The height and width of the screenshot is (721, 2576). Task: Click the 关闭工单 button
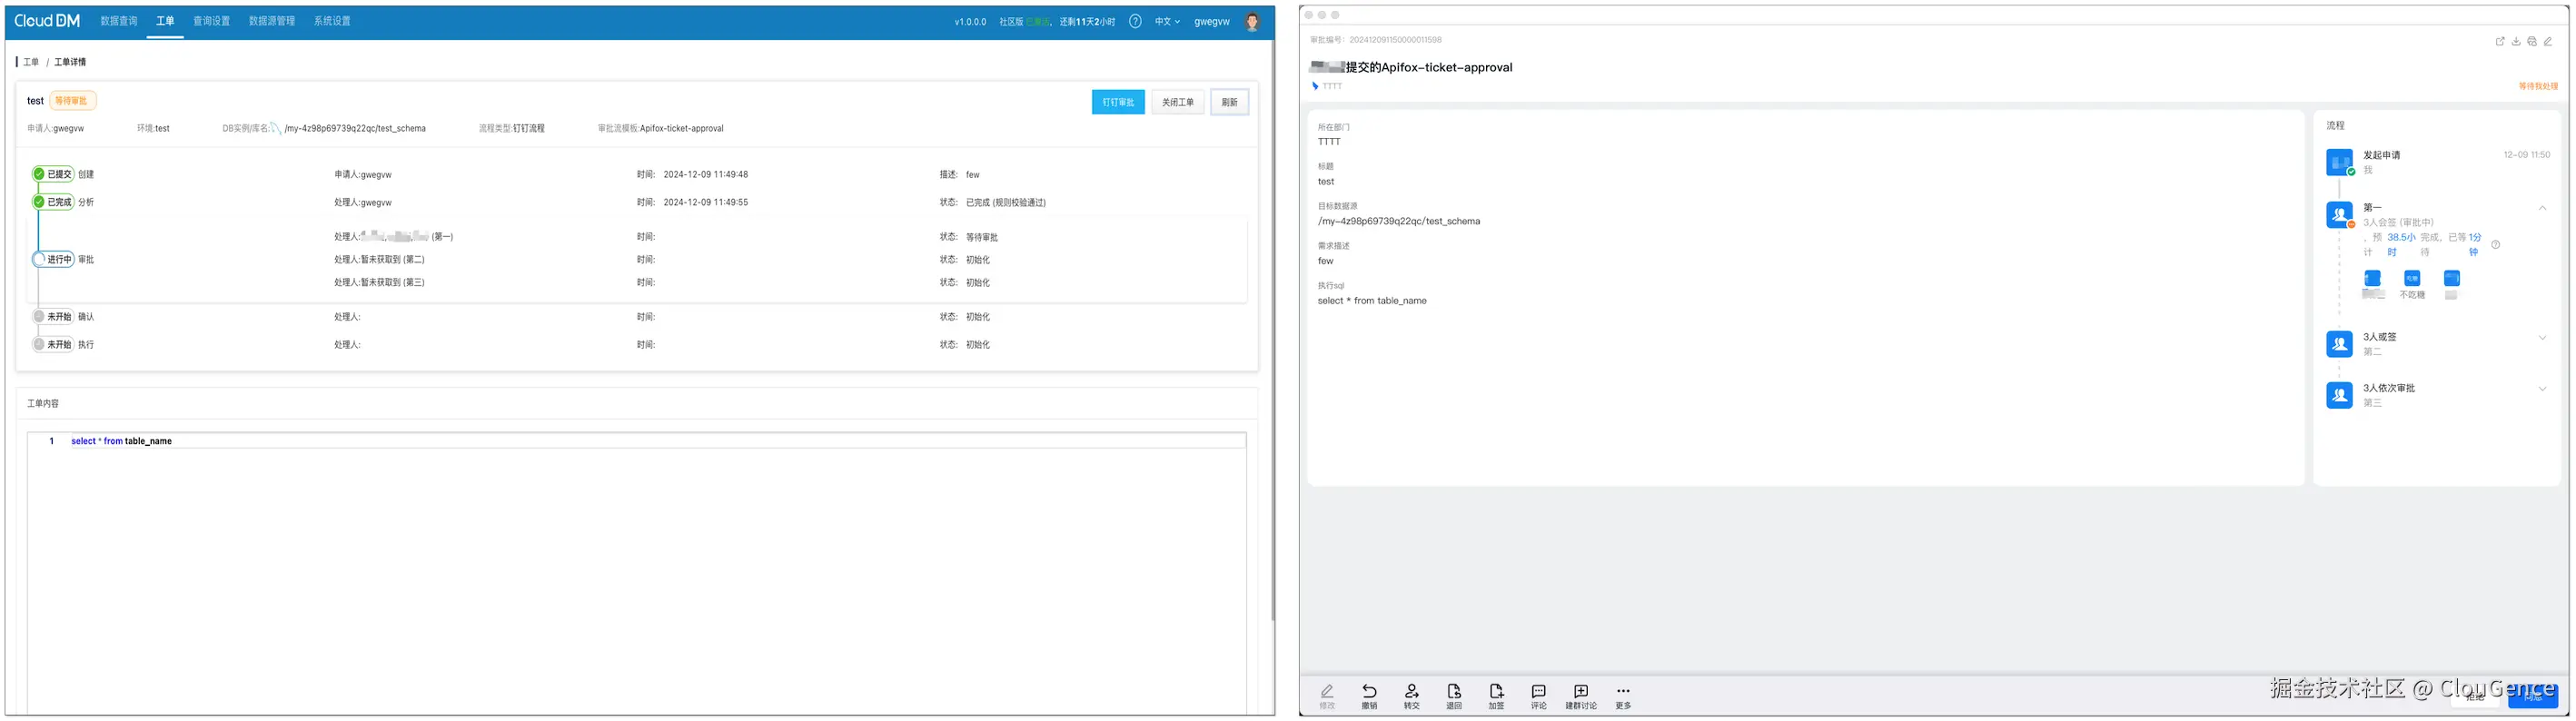1178,102
